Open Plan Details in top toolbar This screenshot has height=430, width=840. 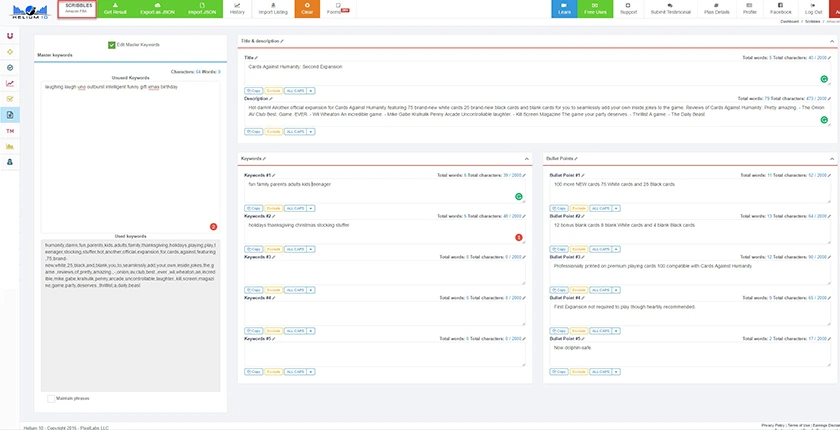(717, 9)
